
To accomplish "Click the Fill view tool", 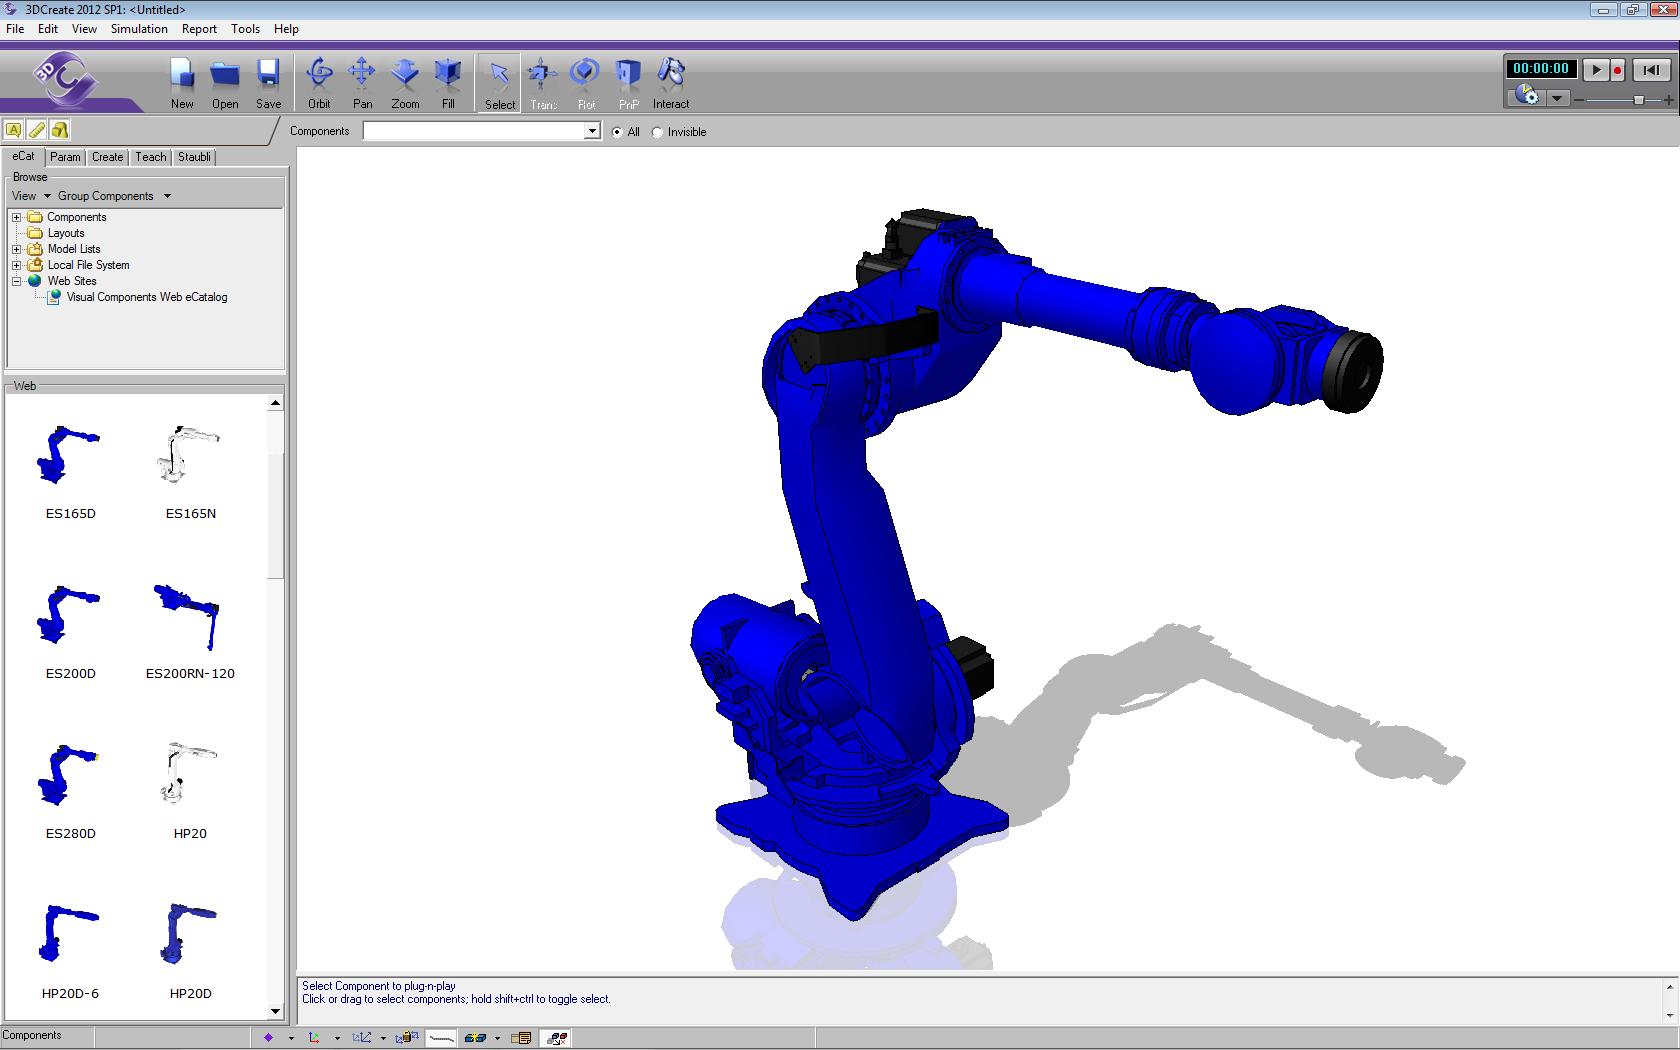I will tap(448, 82).
